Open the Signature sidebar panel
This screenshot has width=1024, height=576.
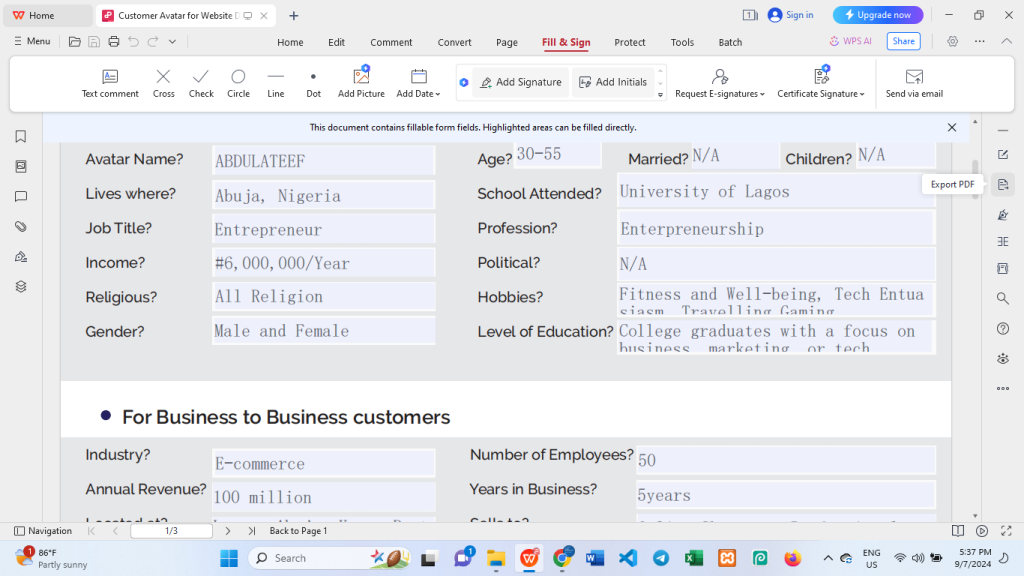pos(21,257)
